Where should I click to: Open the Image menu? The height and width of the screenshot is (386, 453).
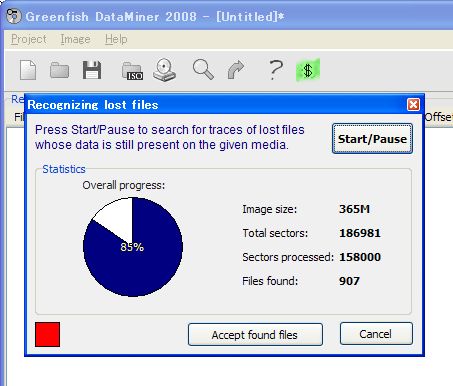tap(75, 39)
